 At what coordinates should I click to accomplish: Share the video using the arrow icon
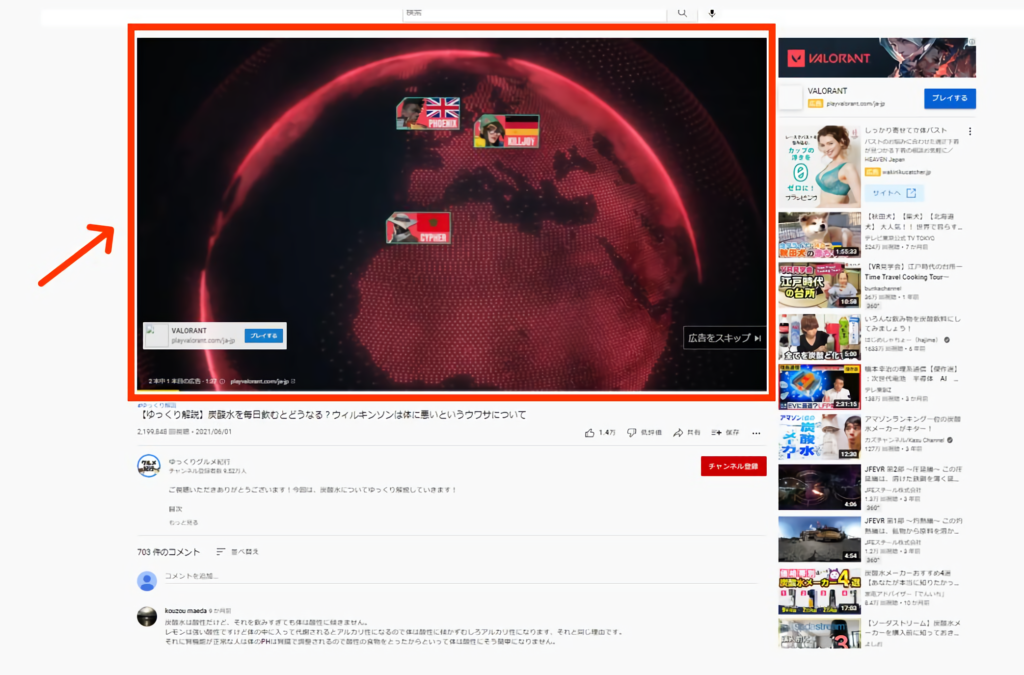coord(678,433)
